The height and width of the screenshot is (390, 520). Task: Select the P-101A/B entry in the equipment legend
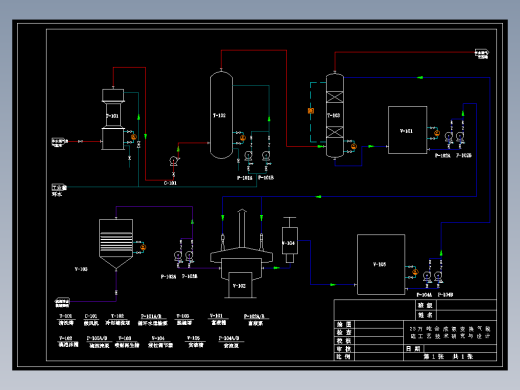click(x=152, y=320)
